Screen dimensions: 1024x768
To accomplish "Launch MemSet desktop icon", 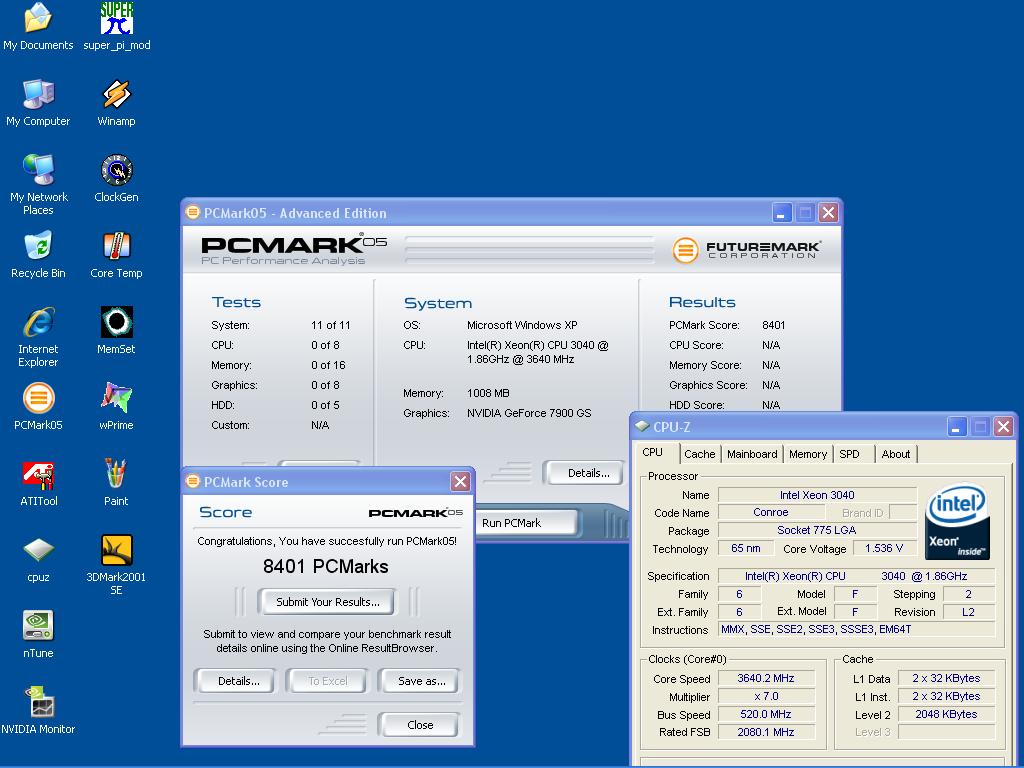I will (116, 330).
